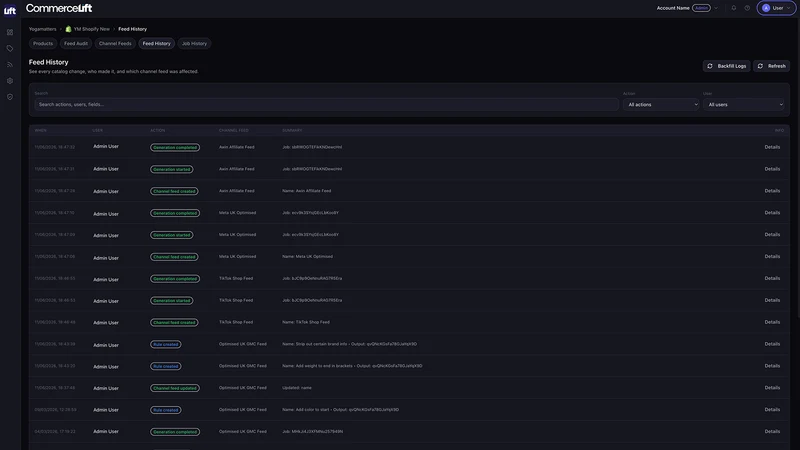Screen dimensions: 800x450
Task: Open Details for Add weight in brackets rule
Action: coord(772,366)
